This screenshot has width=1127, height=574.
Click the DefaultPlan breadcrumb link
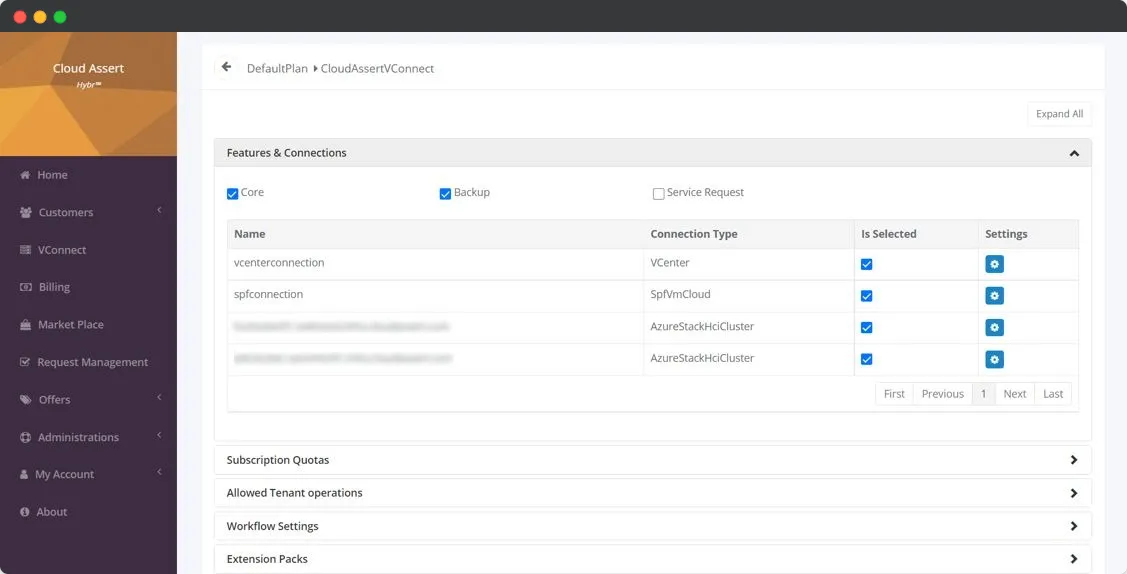(x=277, y=69)
